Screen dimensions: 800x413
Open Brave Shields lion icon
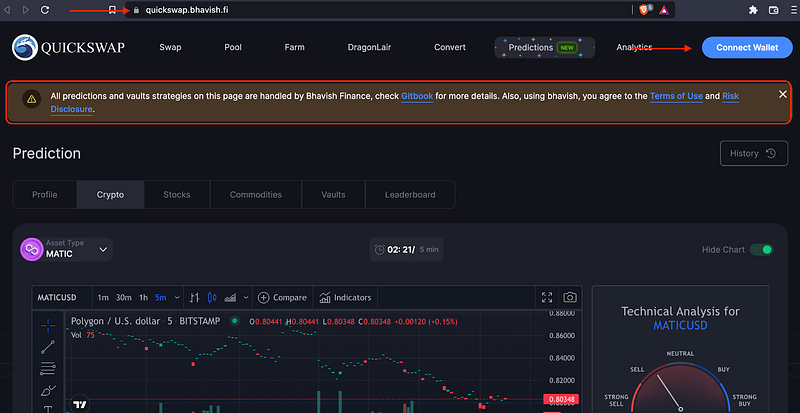pyautogui.click(x=644, y=10)
